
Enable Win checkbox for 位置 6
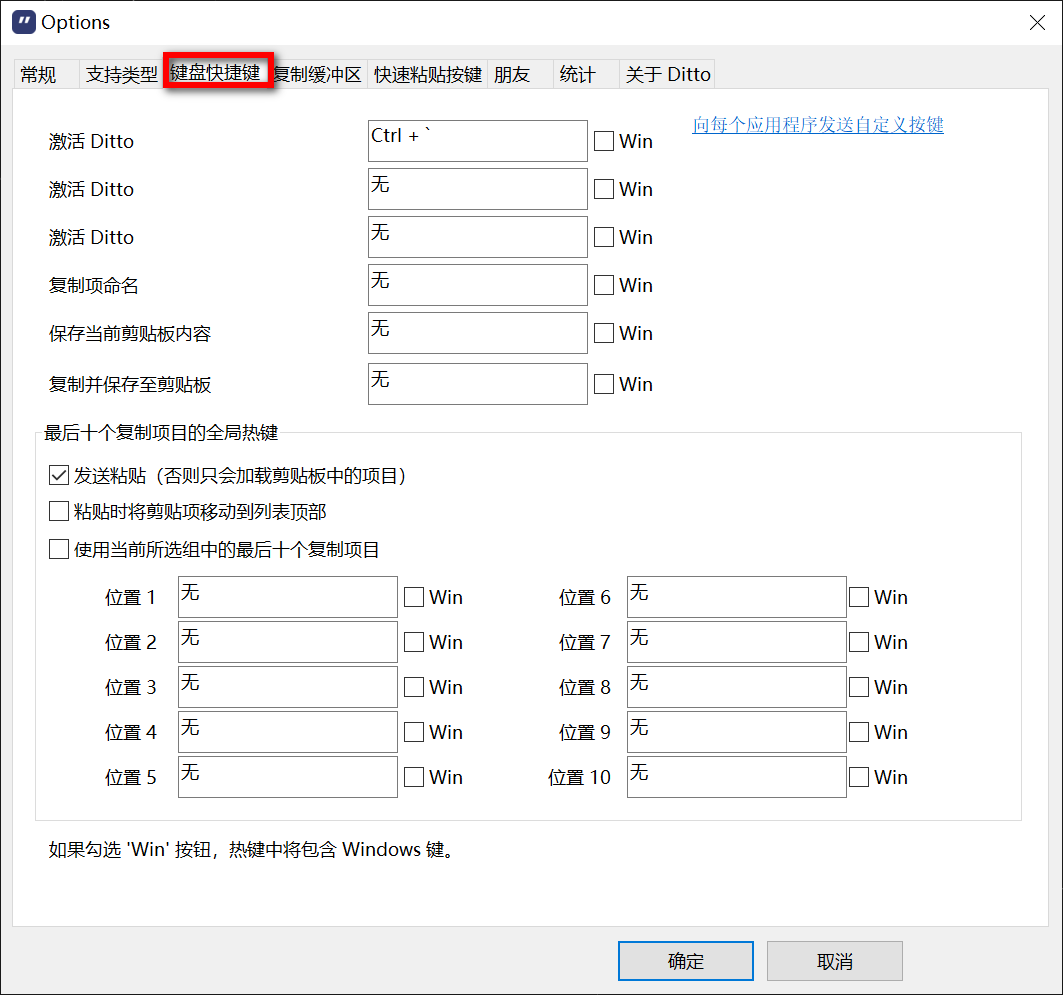pos(859,597)
